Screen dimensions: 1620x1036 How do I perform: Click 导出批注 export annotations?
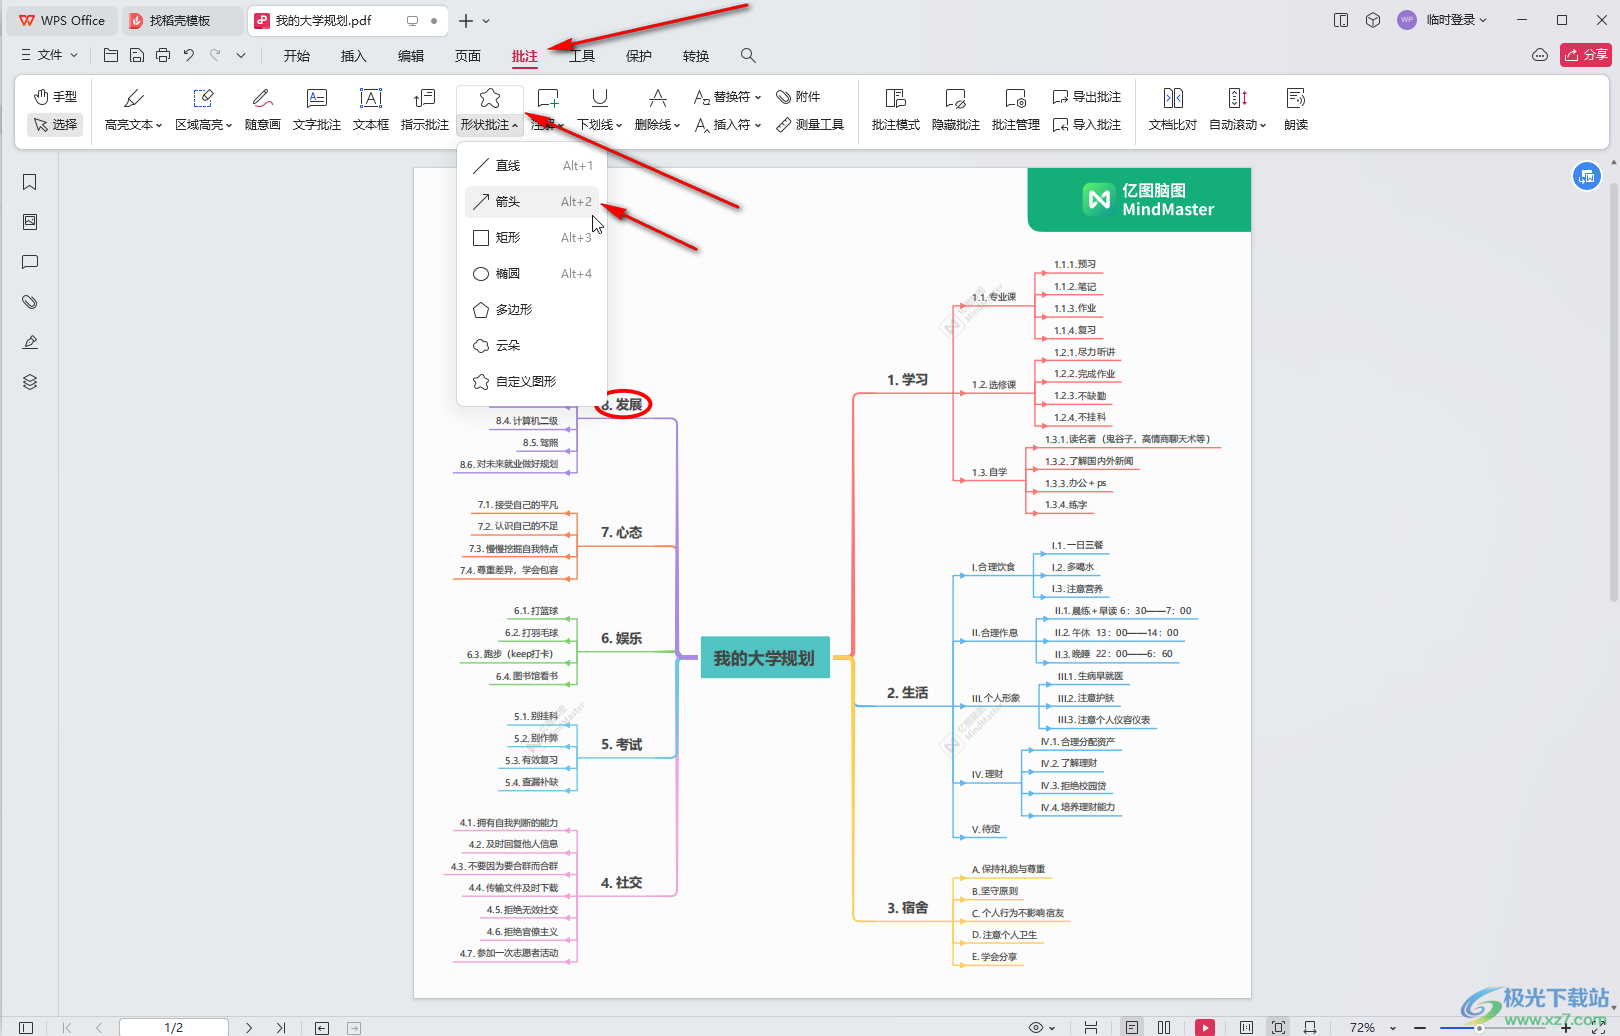click(x=1087, y=96)
